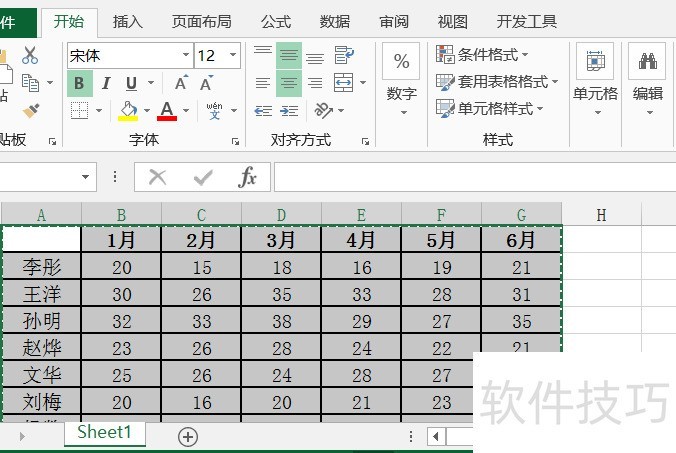This screenshot has width=676, height=453.
Task: Open font color dropdown arrow
Action: pos(186,111)
